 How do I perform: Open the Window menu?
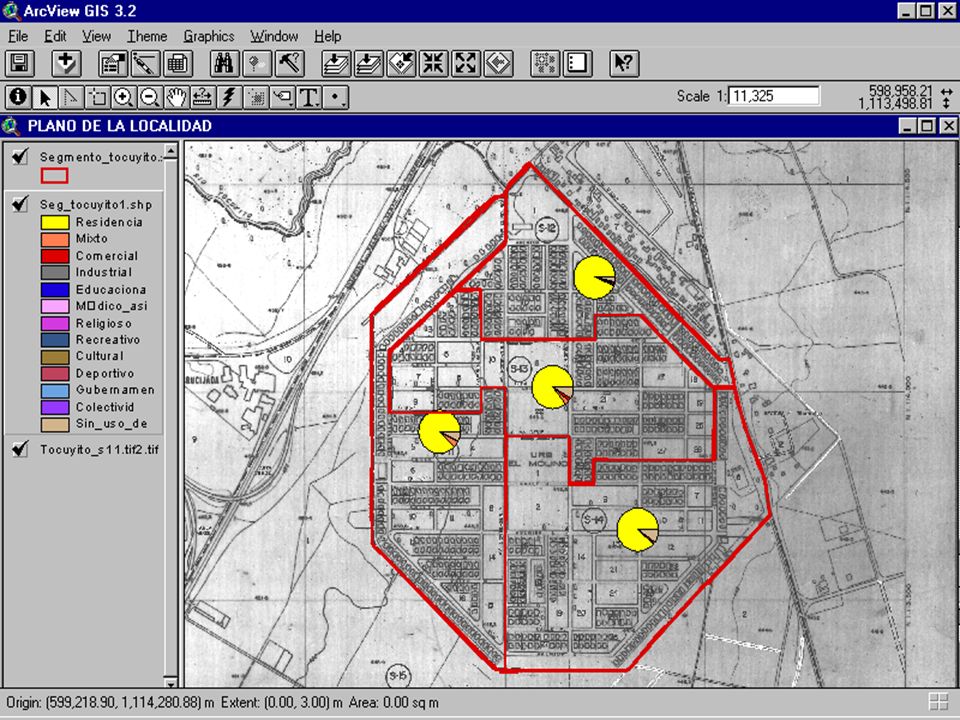(x=274, y=36)
